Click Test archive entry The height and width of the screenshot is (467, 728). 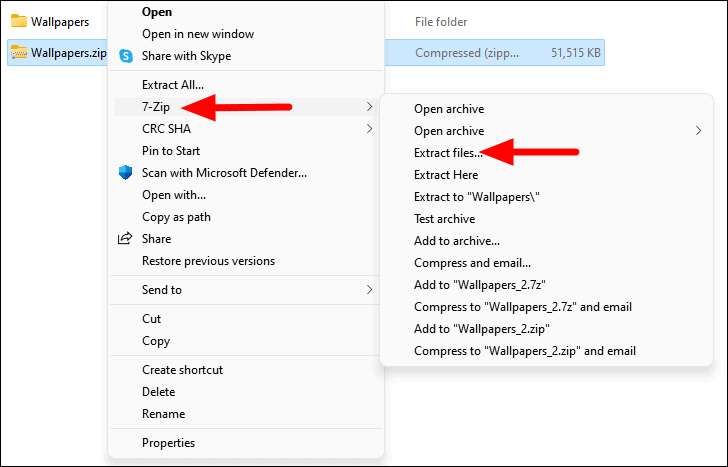coord(444,219)
